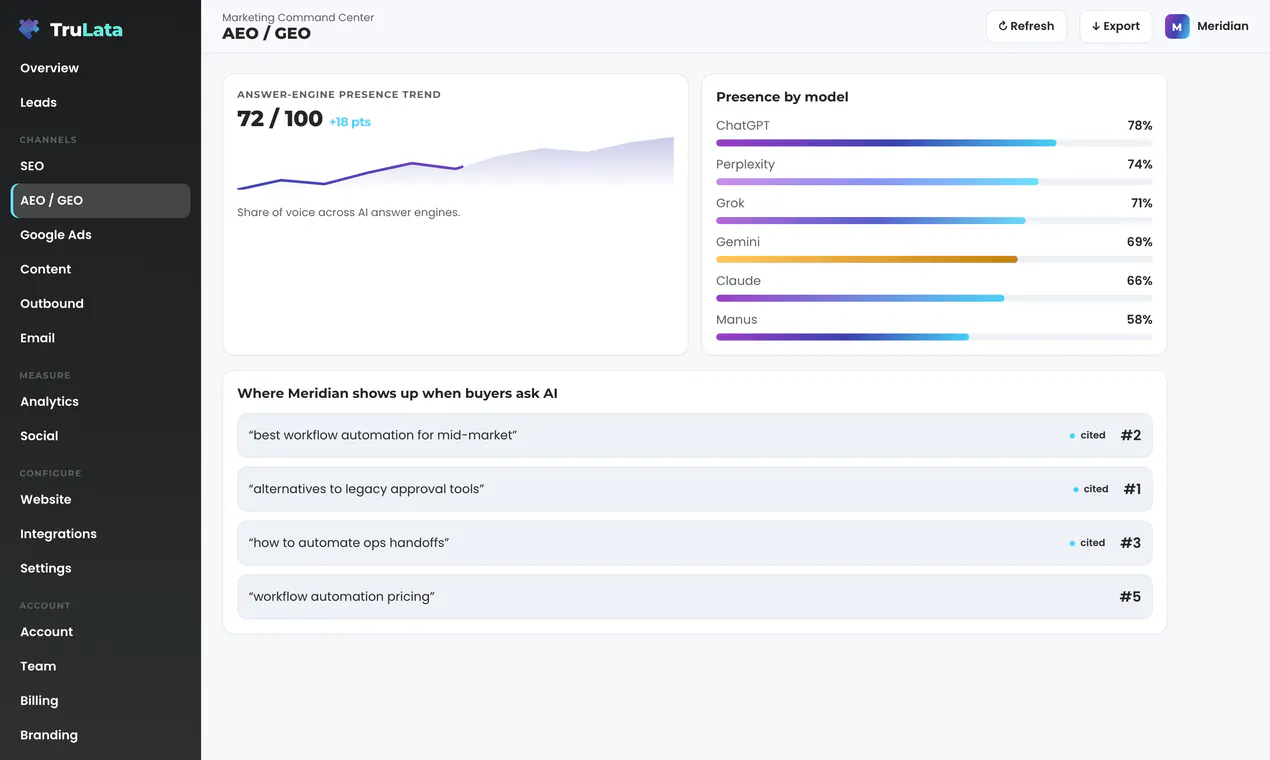Click the Manus presence bar
The image size is (1270, 760).
point(842,337)
